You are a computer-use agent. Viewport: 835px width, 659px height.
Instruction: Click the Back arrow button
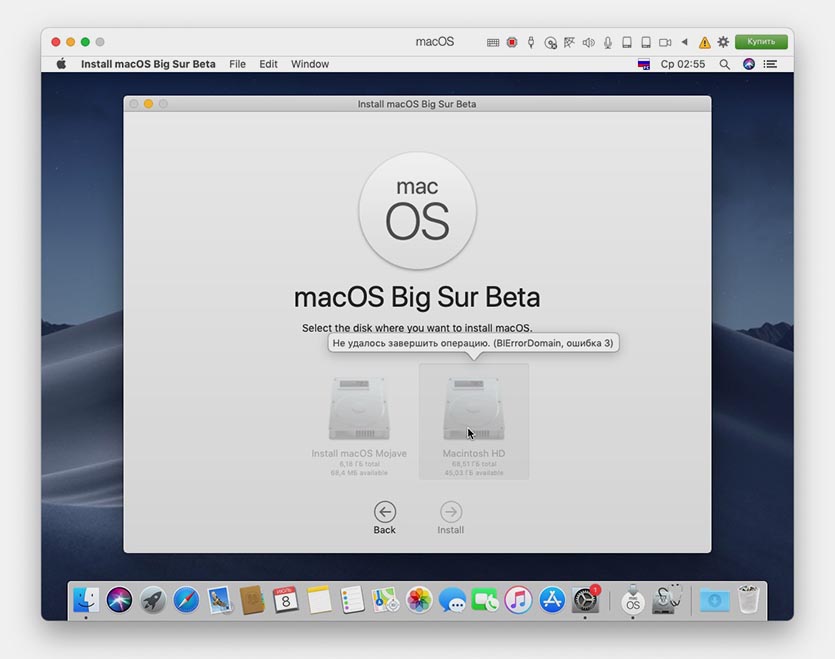[385, 512]
